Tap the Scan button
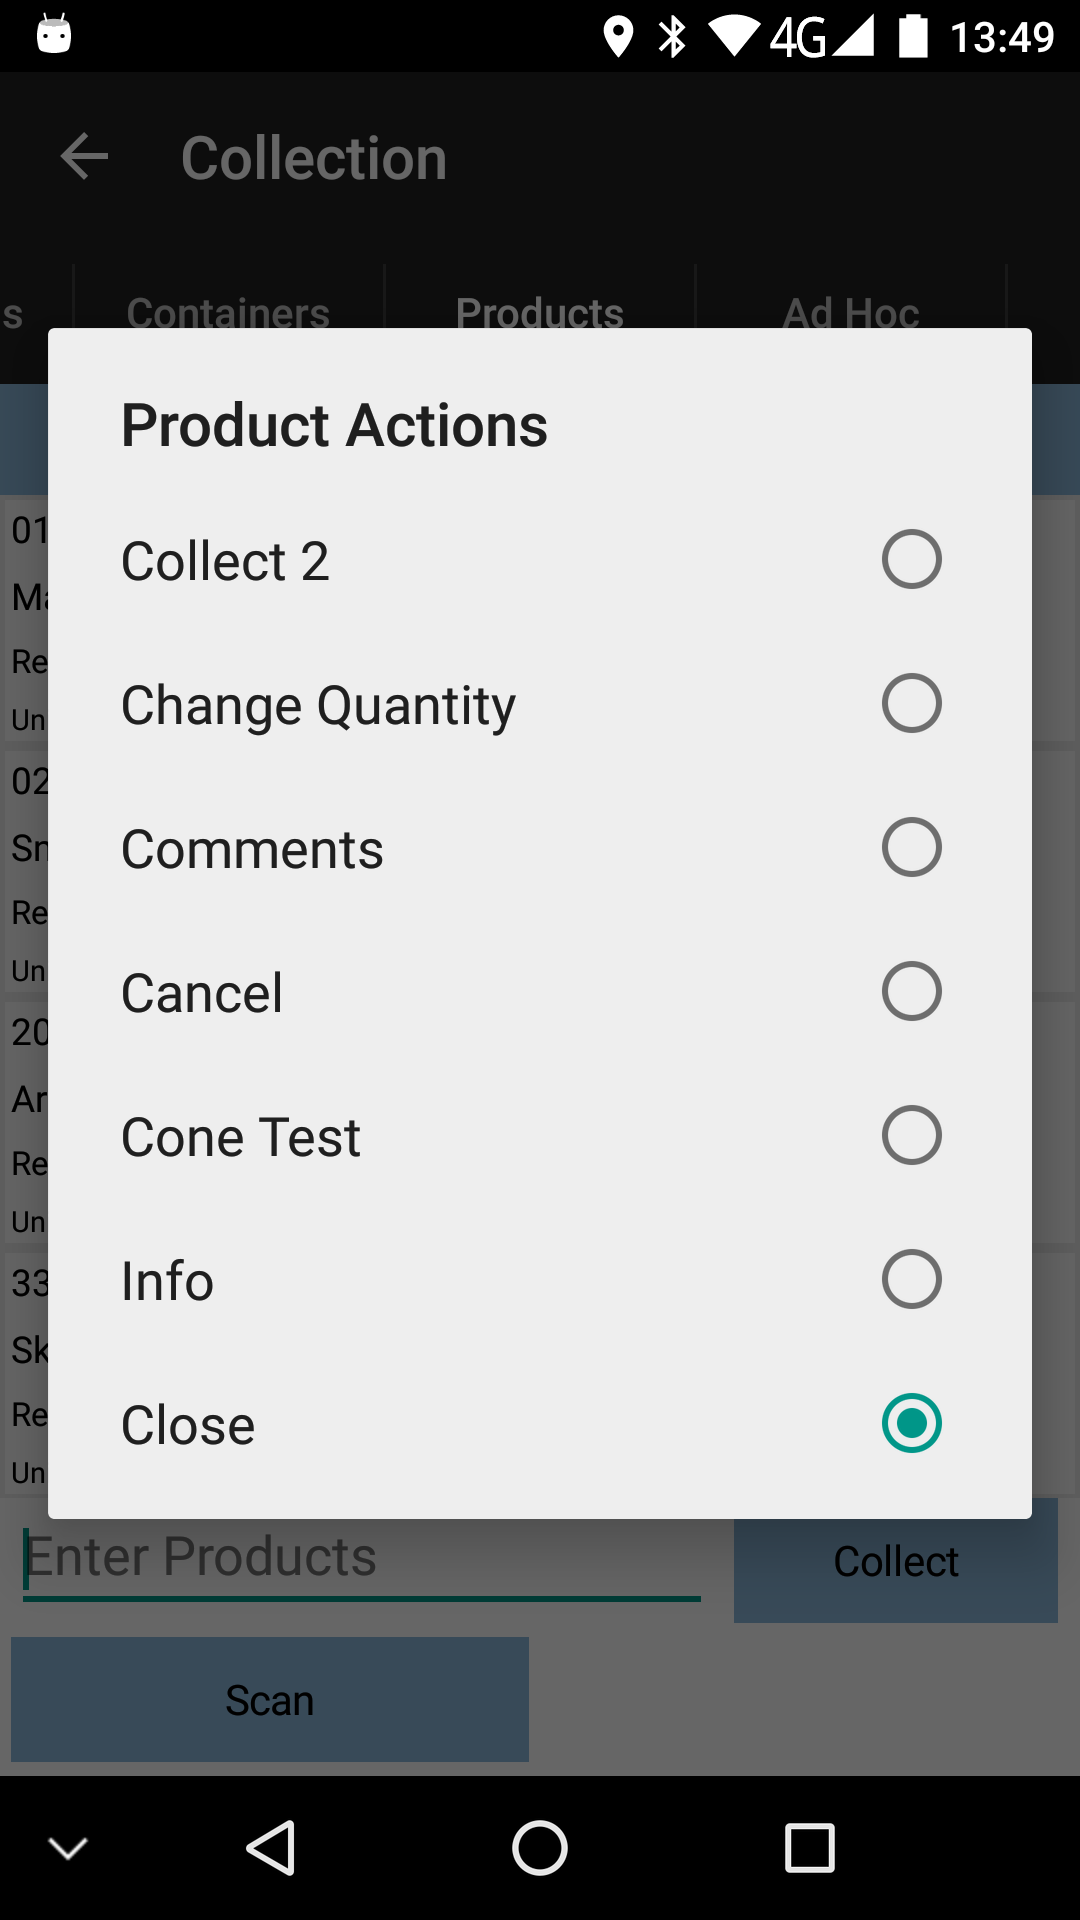Viewport: 1080px width, 1920px height. click(270, 1699)
